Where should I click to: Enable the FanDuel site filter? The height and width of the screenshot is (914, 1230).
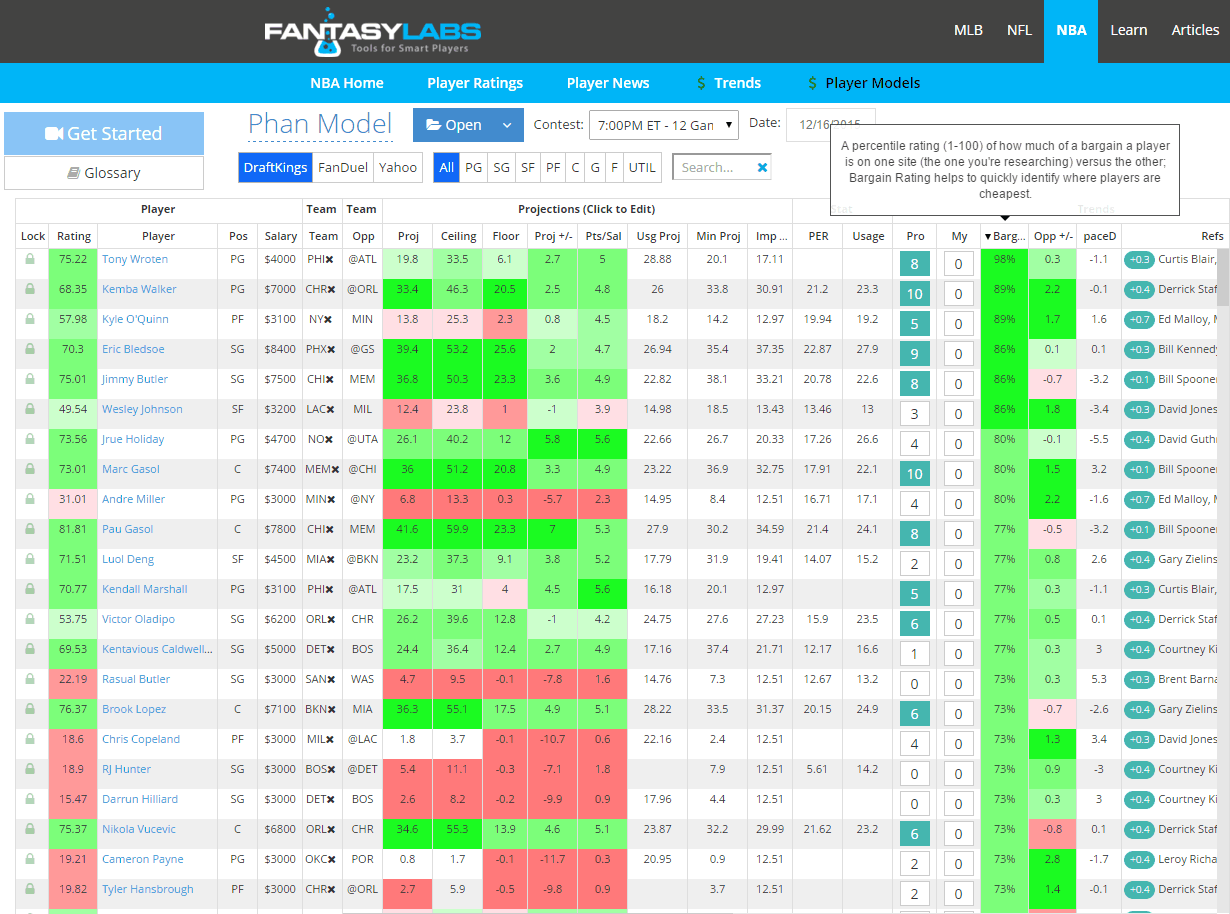tap(342, 167)
